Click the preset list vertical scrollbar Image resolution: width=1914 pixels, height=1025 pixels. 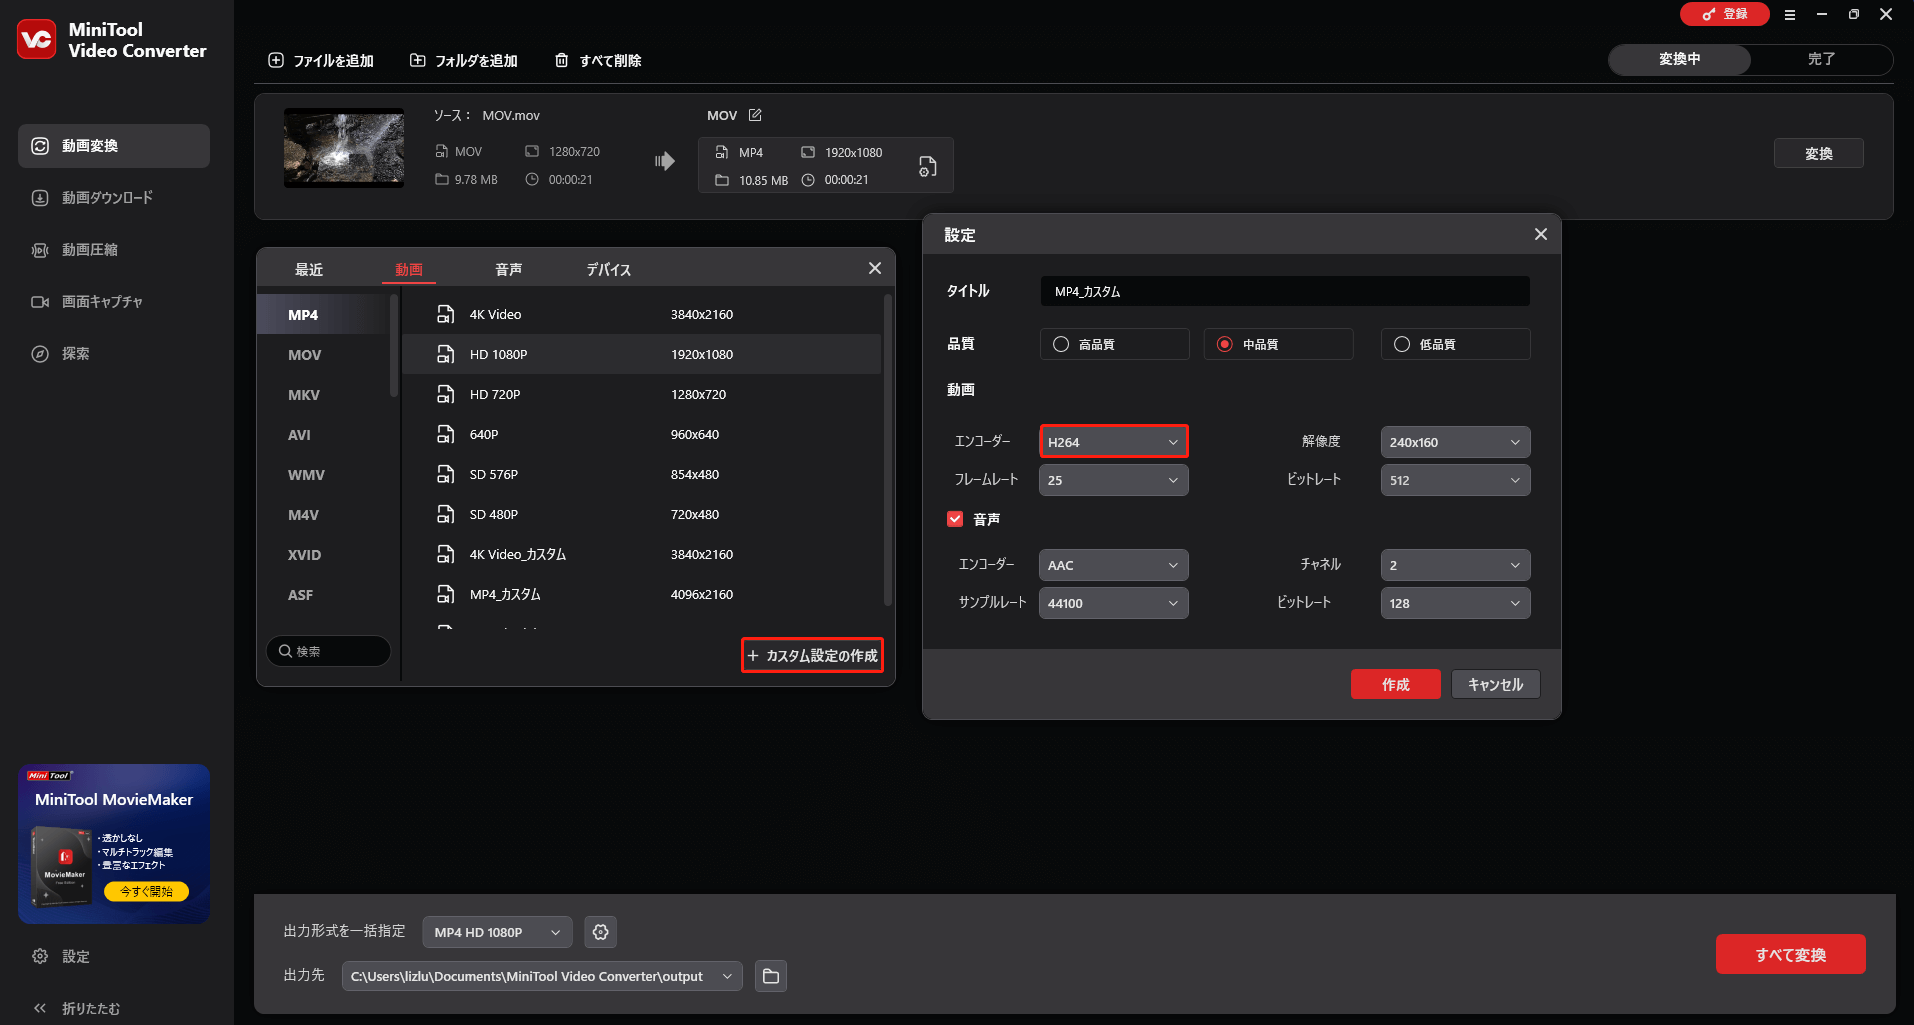click(887, 450)
